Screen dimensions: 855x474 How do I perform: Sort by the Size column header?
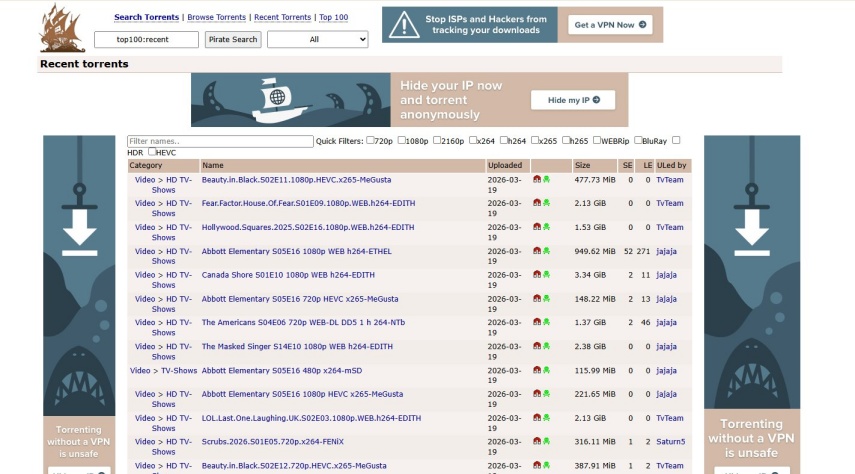click(582, 165)
